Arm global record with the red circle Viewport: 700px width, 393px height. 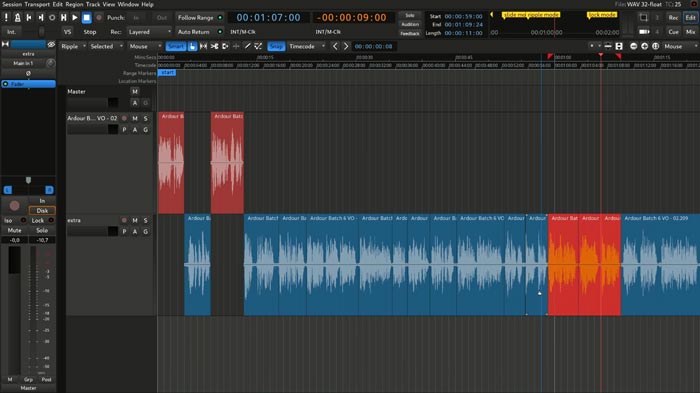pyautogui.click(x=99, y=17)
